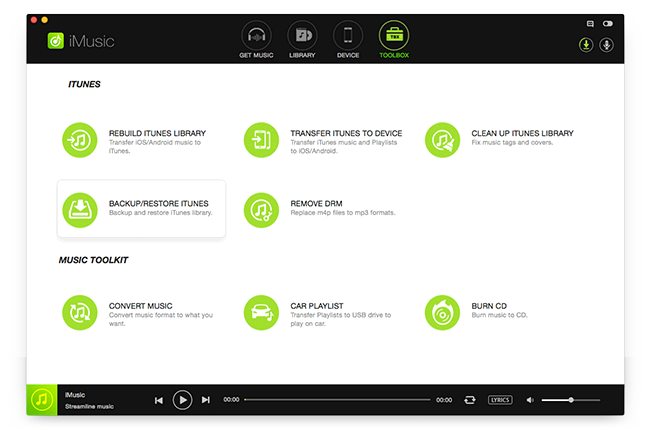Open the downloads icon in header
This screenshot has height=430, width=650.
tap(586, 45)
